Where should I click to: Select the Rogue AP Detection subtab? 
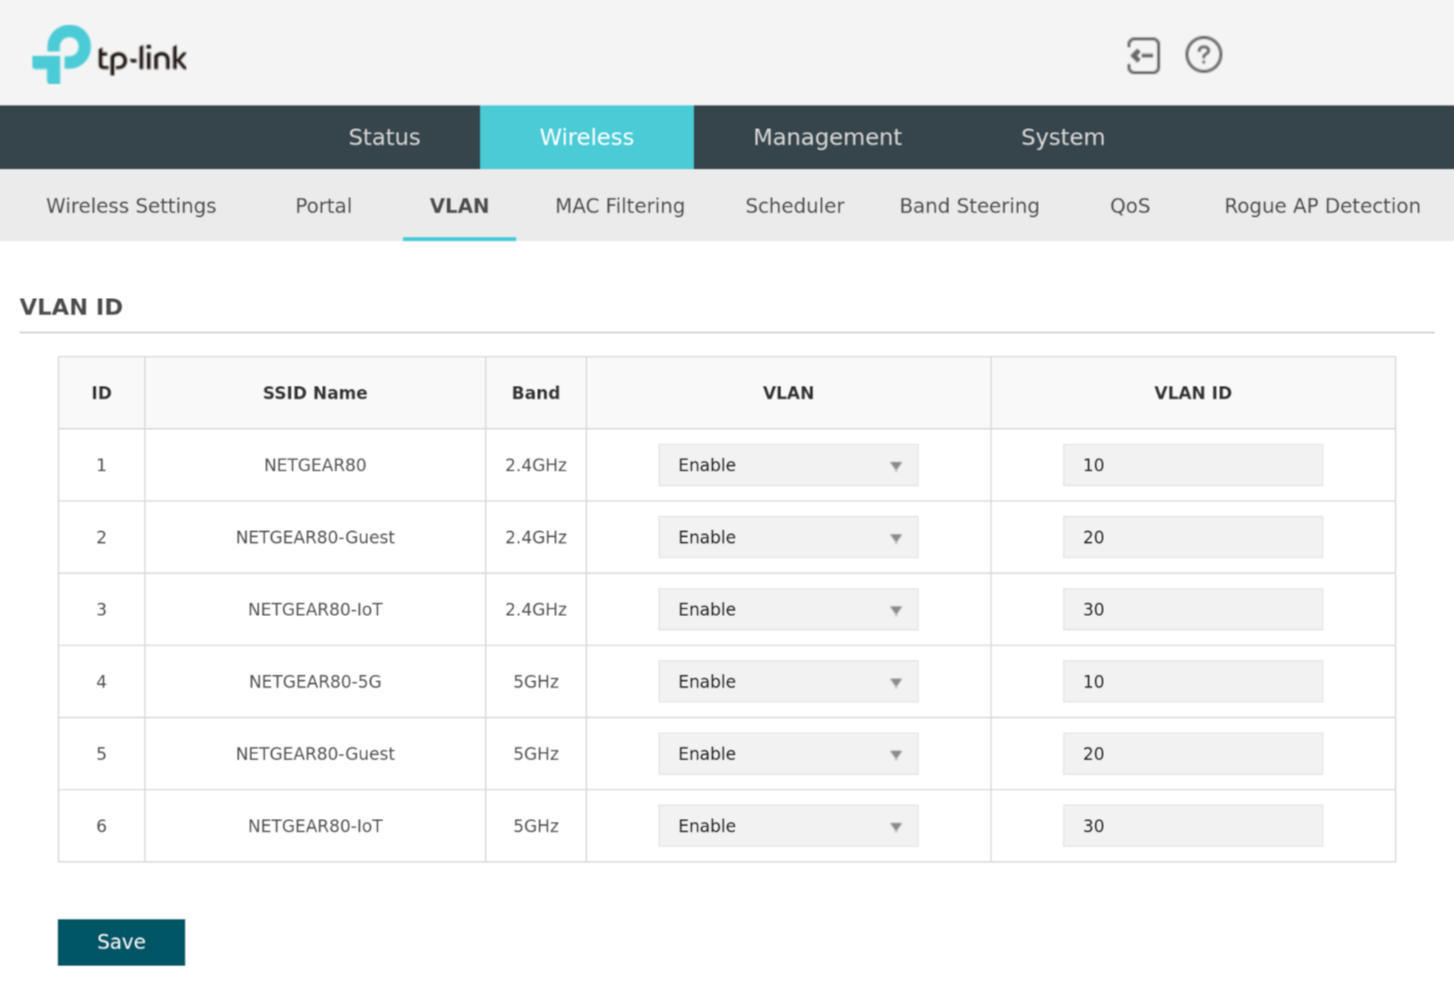[x=1321, y=206]
